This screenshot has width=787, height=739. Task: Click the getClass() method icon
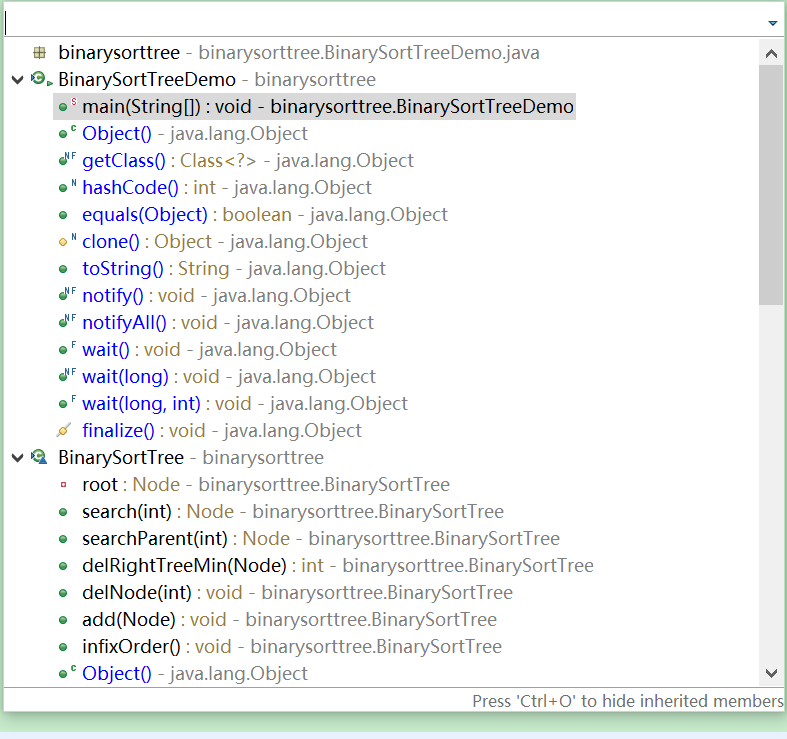[67, 160]
